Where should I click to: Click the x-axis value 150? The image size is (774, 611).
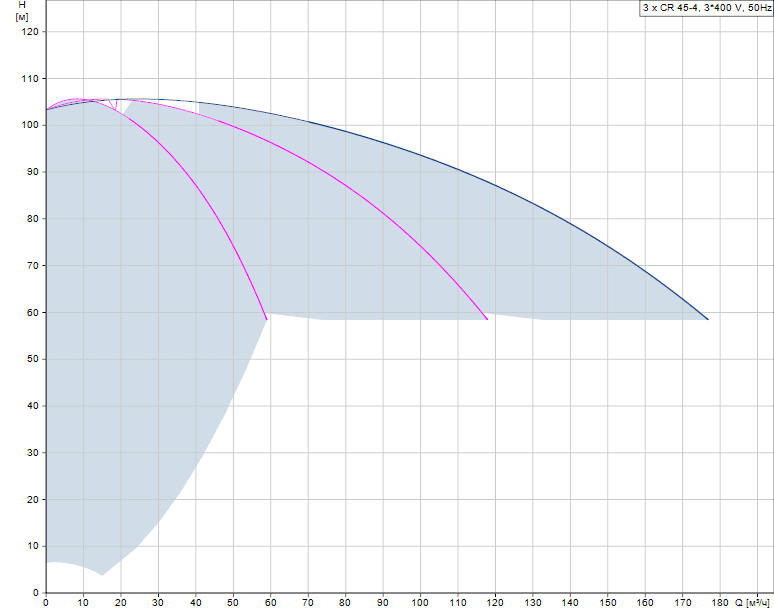point(608,603)
